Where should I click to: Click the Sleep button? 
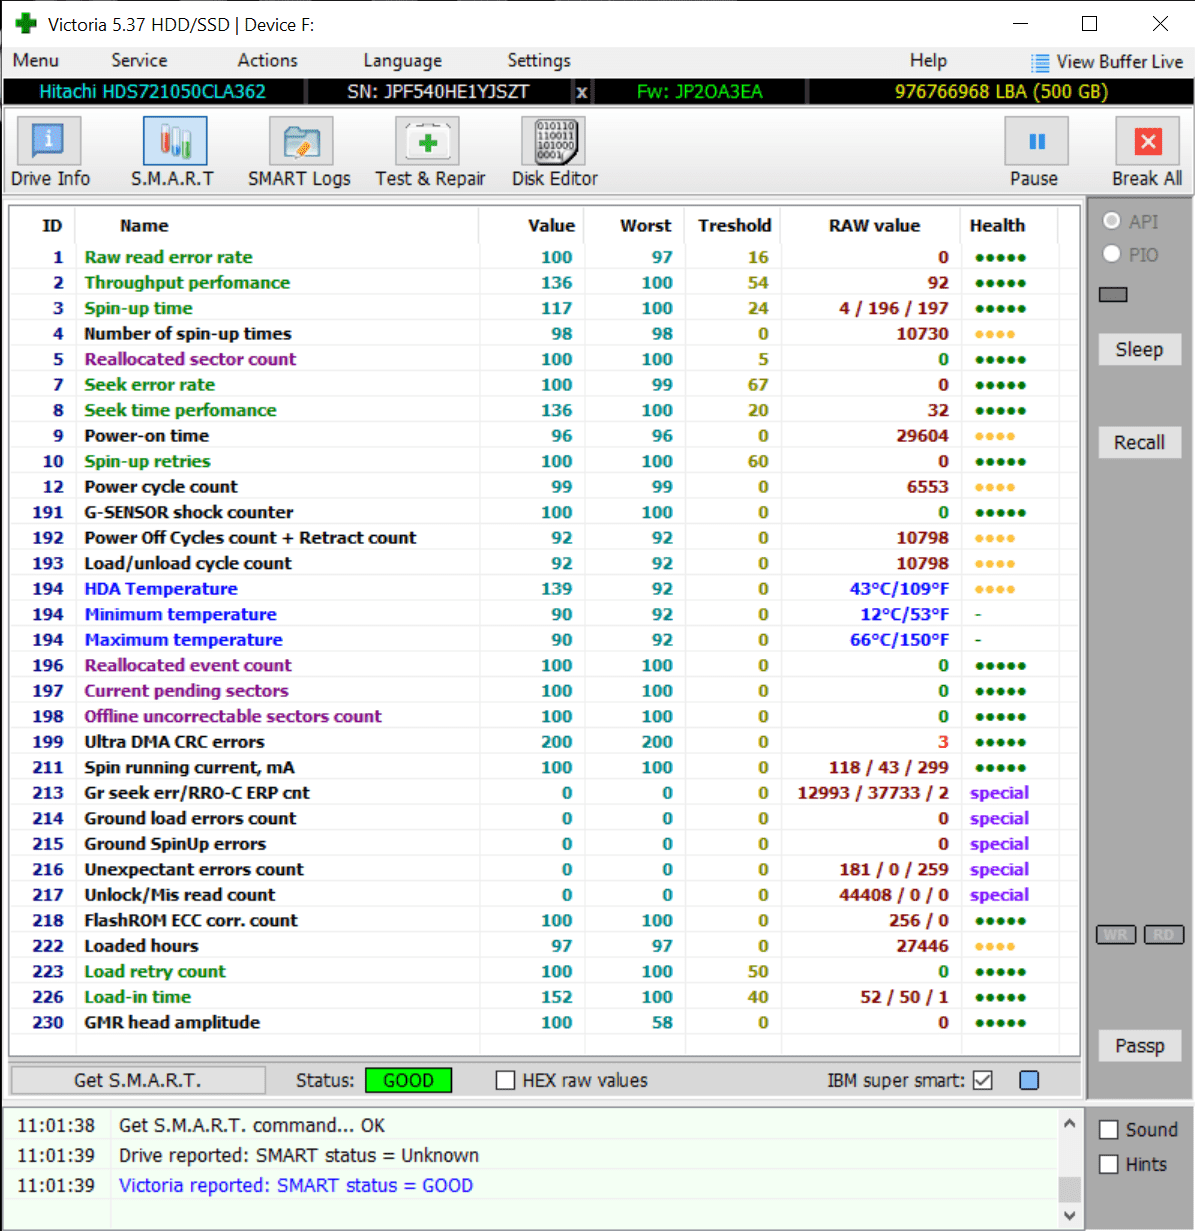(1139, 349)
